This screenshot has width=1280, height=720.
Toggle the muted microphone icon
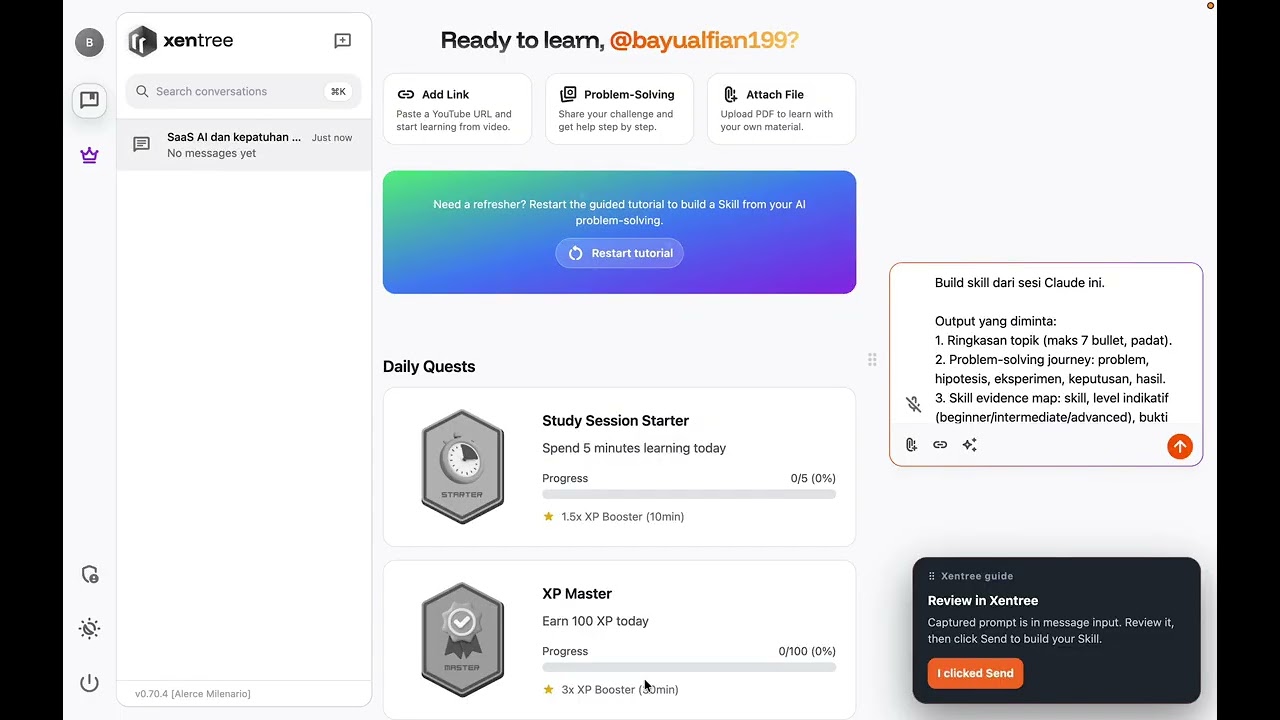[x=913, y=404]
